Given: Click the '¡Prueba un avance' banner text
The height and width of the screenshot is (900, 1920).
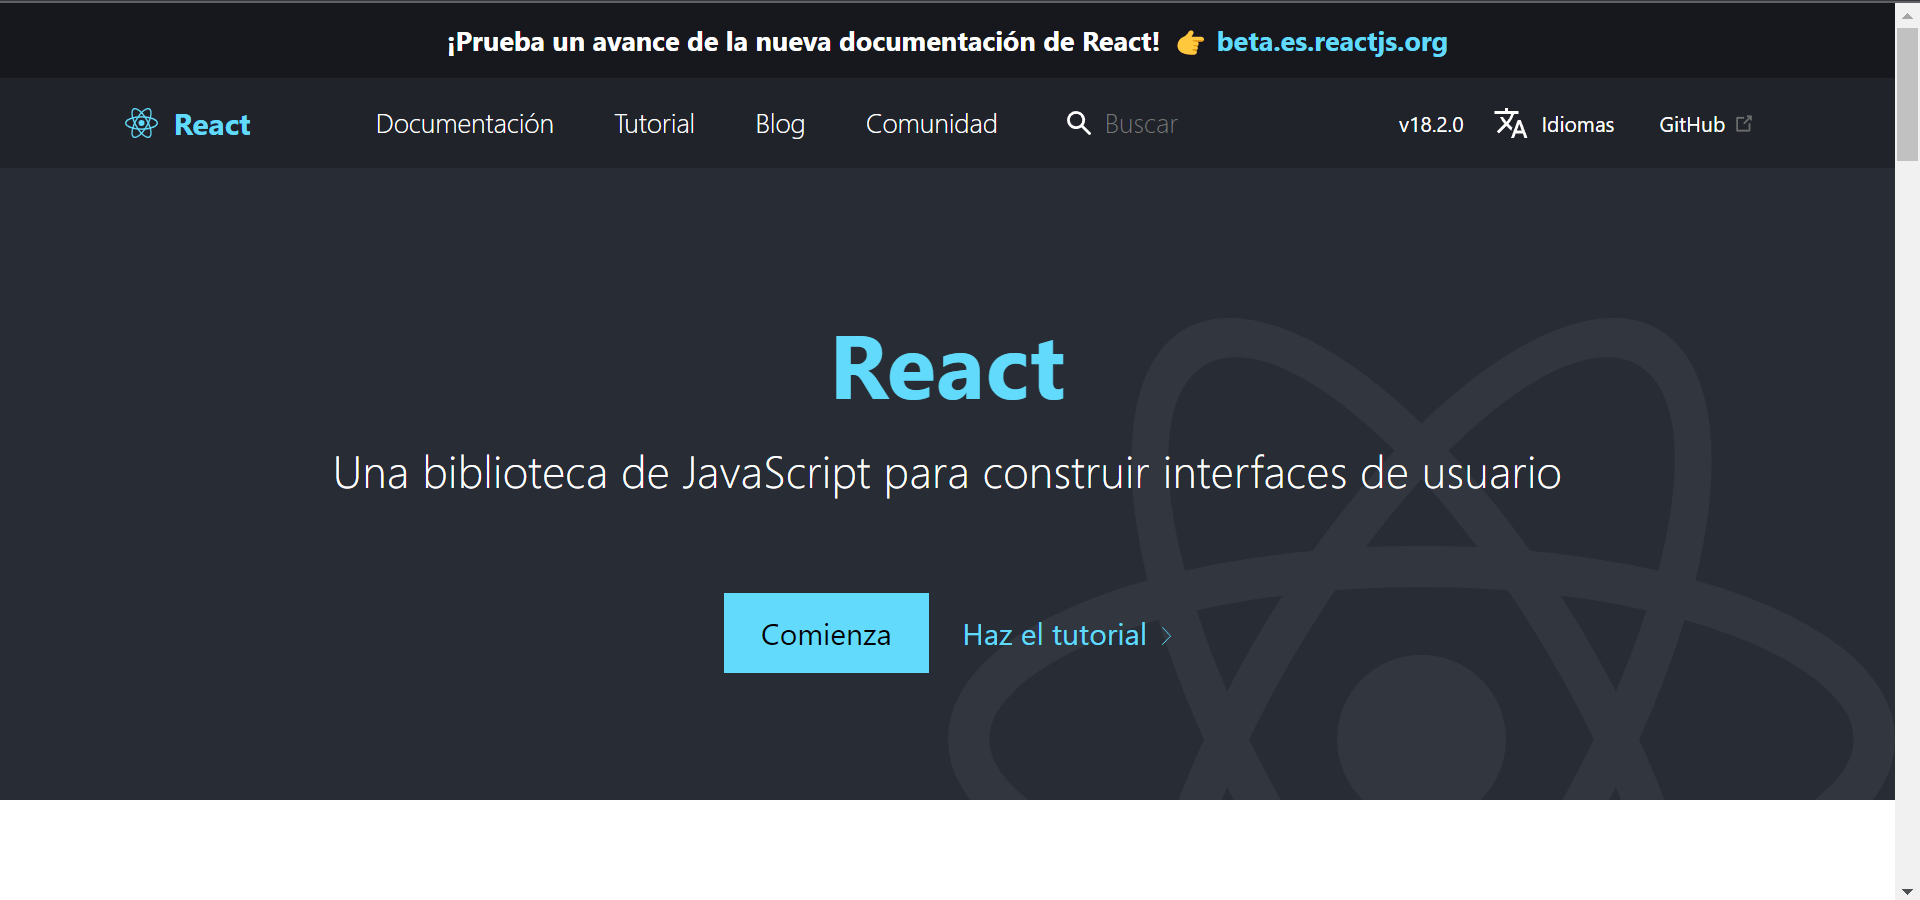Looking at the screenshot, I should pyautogui.click(x=803, y=42).
